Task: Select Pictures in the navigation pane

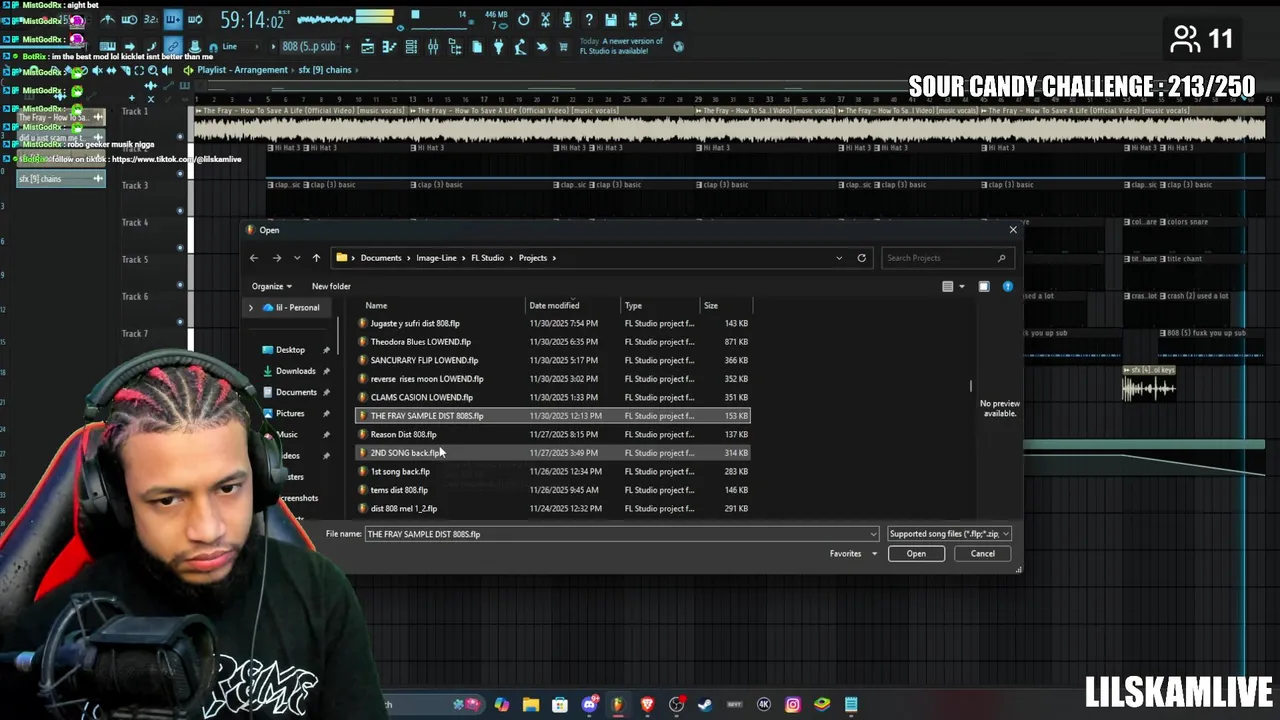Action: (x=290, y=413)
